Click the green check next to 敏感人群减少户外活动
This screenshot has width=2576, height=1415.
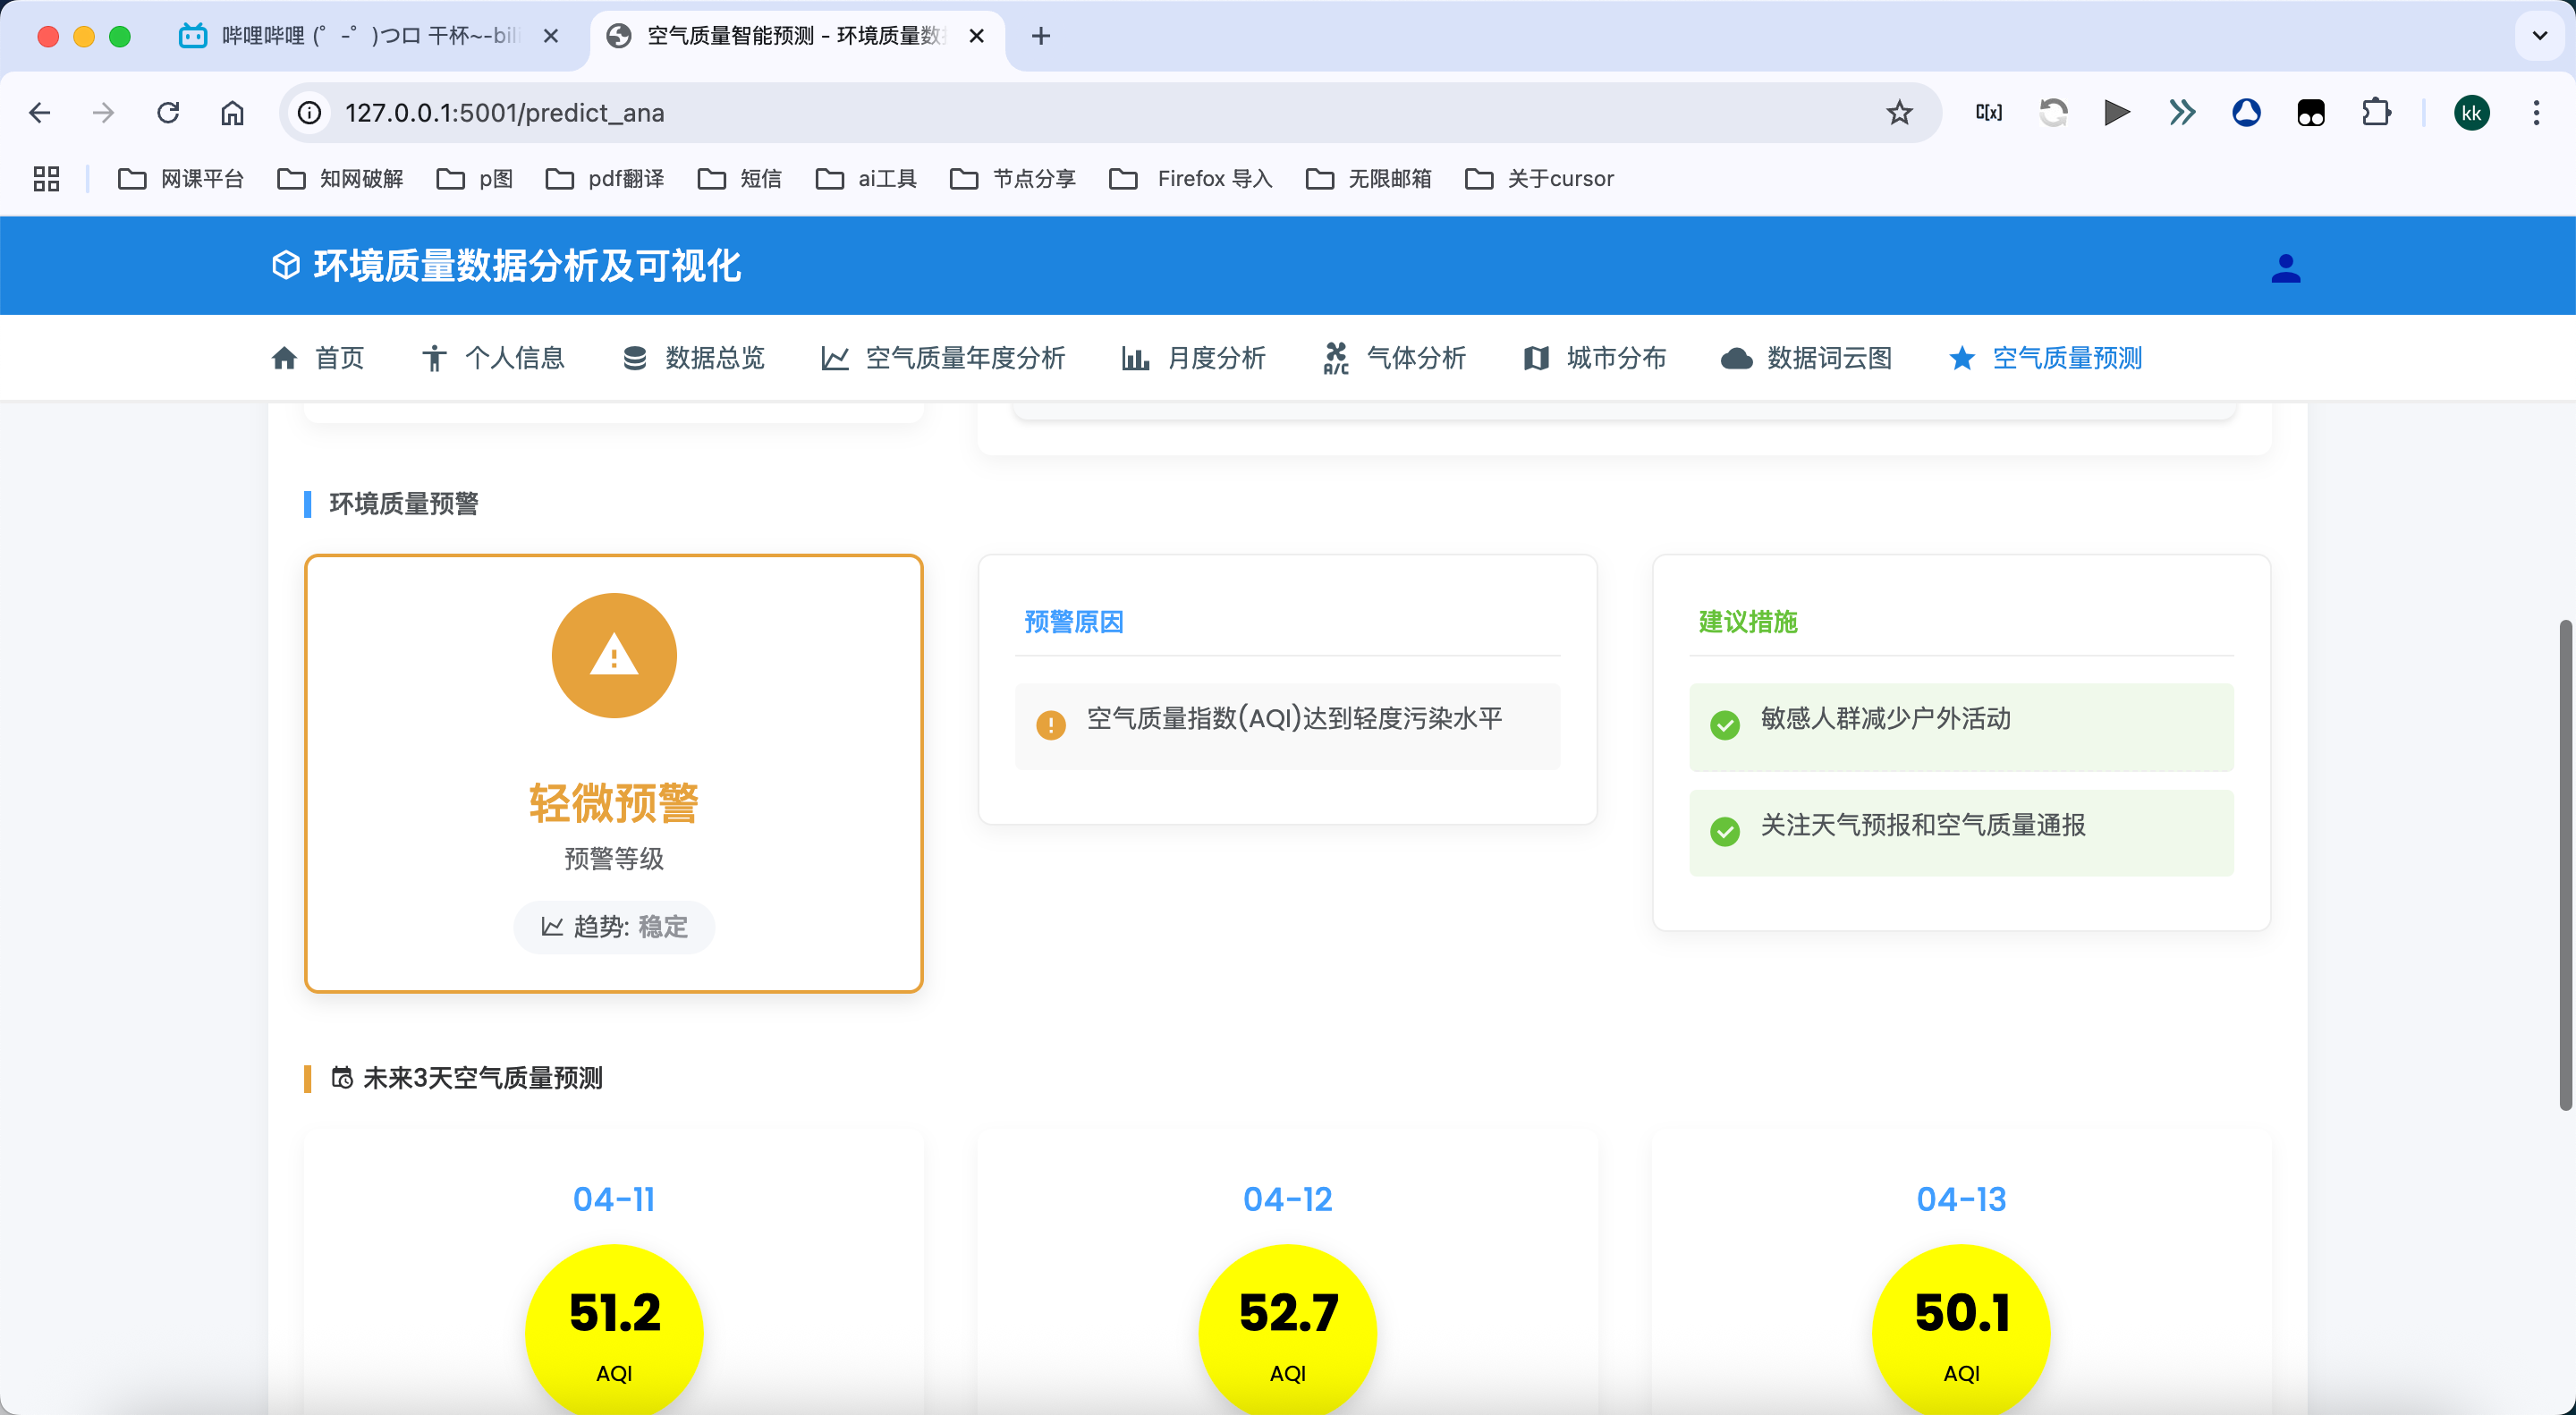click(1725, 724)
